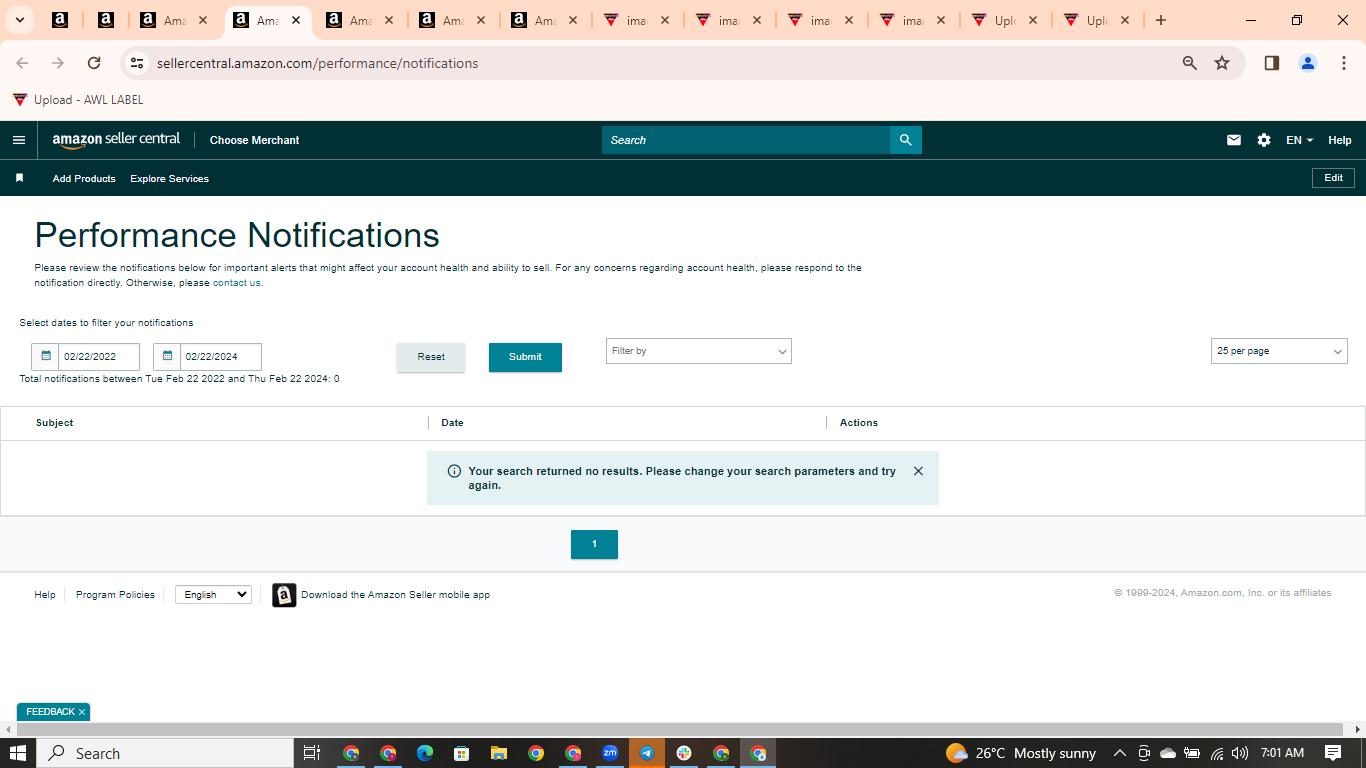Open the Chrome profile avatar

1308,63
